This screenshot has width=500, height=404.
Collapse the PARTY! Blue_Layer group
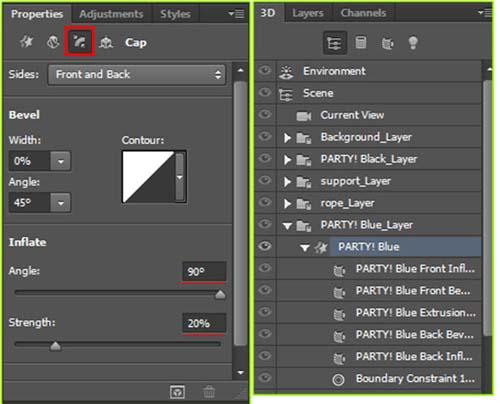(287, 226)
